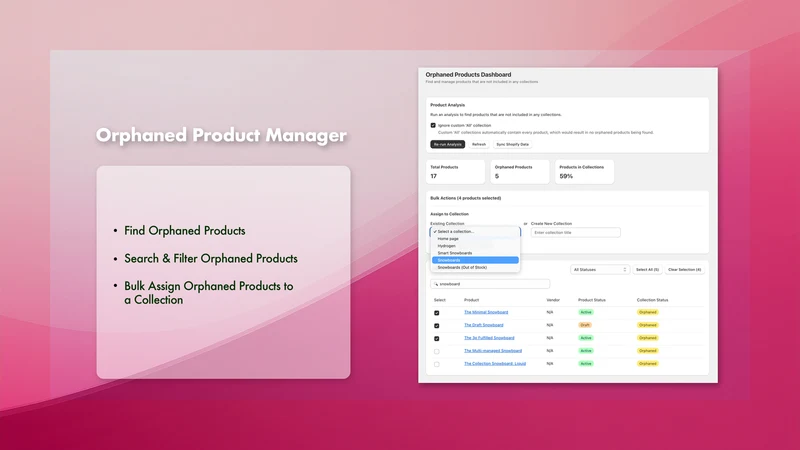Click the Bulk Actions (4 products selected) heading

click(x=465, y=198)
